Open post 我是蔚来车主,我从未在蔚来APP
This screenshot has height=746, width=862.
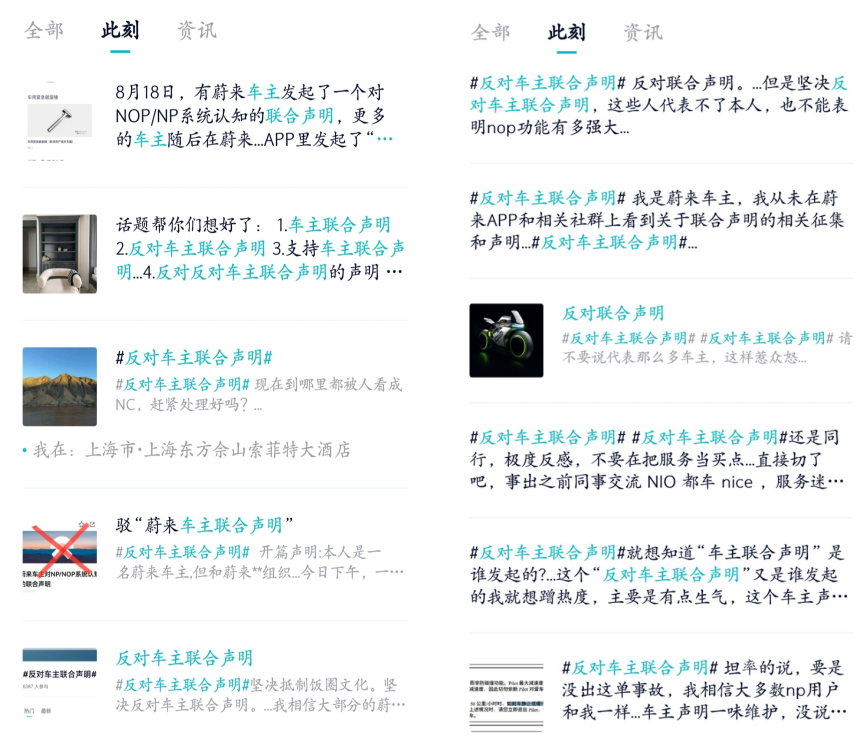pyautogui.click(x=657, y=220)
